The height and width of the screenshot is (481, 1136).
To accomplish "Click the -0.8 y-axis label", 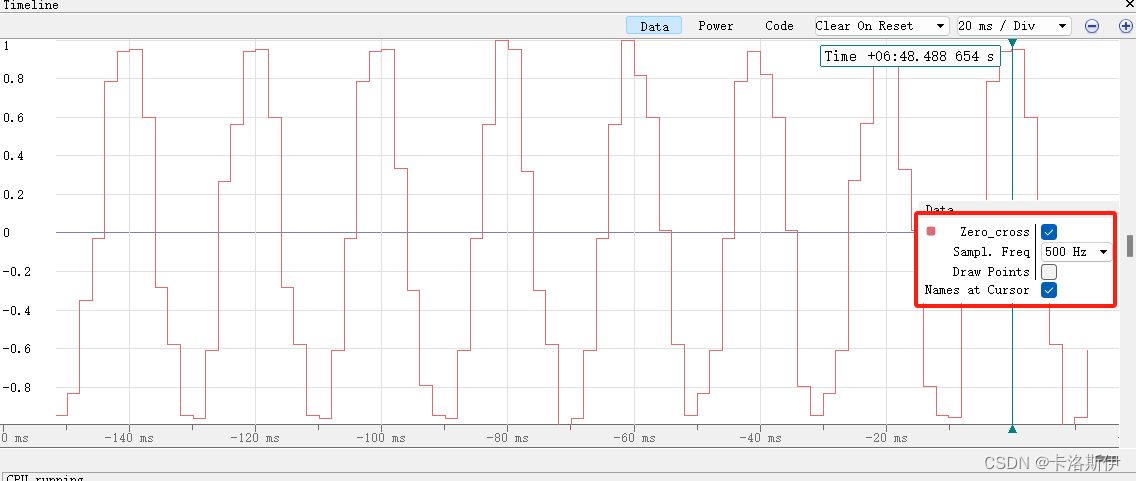I will (15, 388).
